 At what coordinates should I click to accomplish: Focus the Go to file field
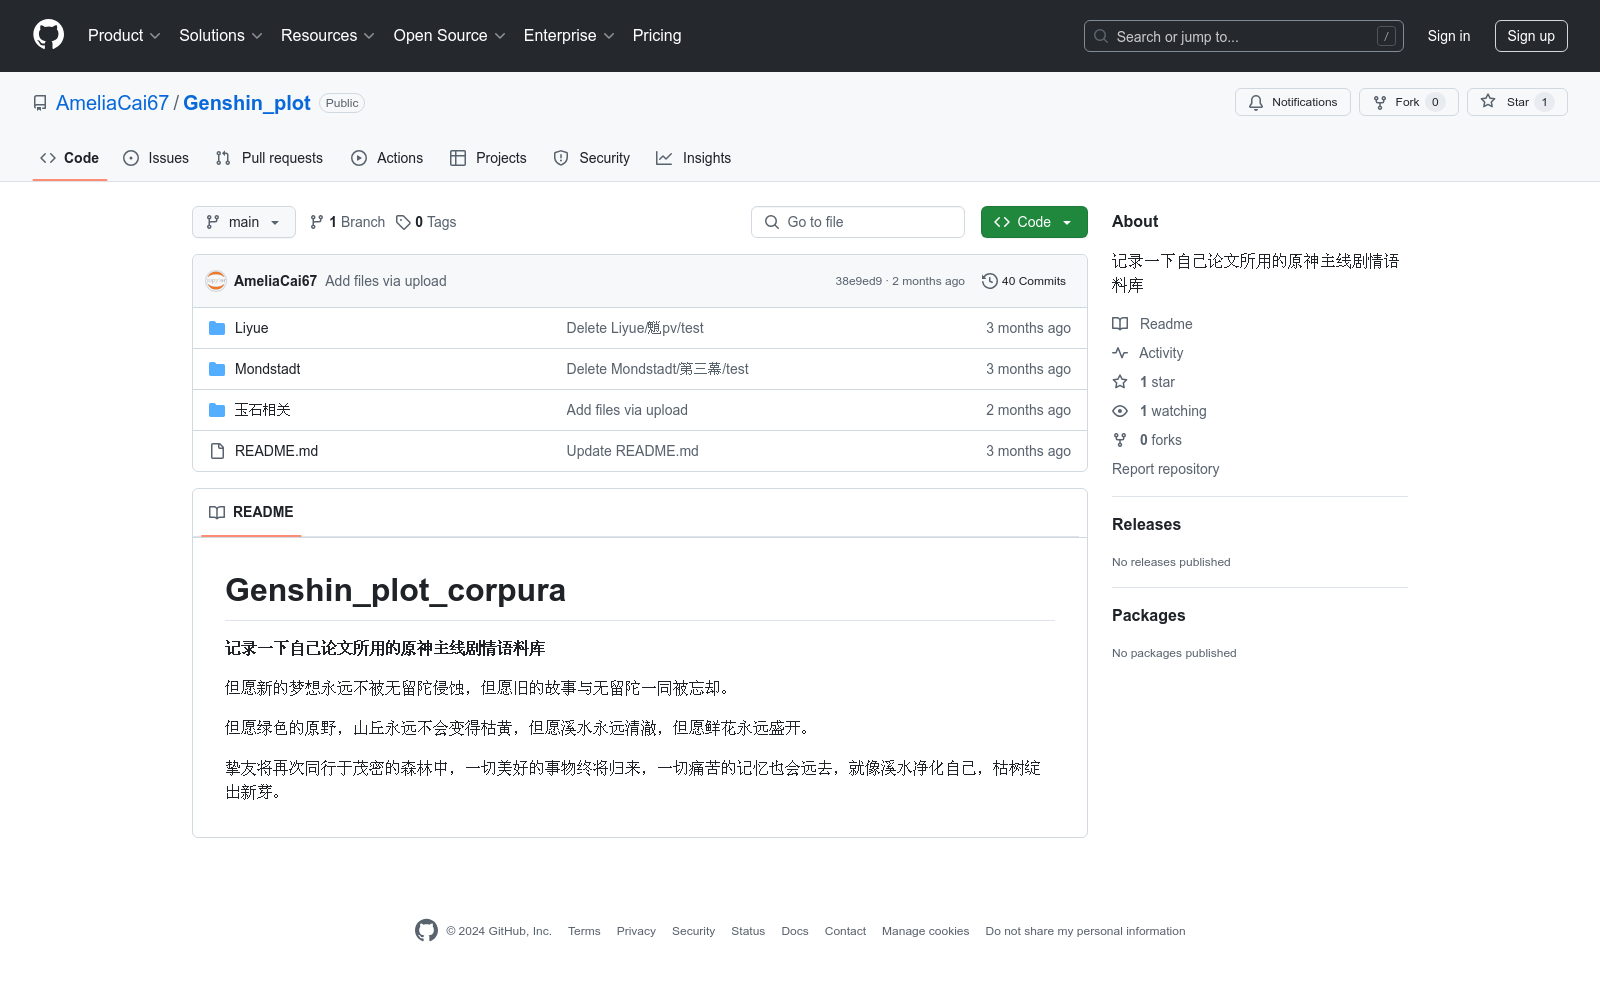point(858,222)
